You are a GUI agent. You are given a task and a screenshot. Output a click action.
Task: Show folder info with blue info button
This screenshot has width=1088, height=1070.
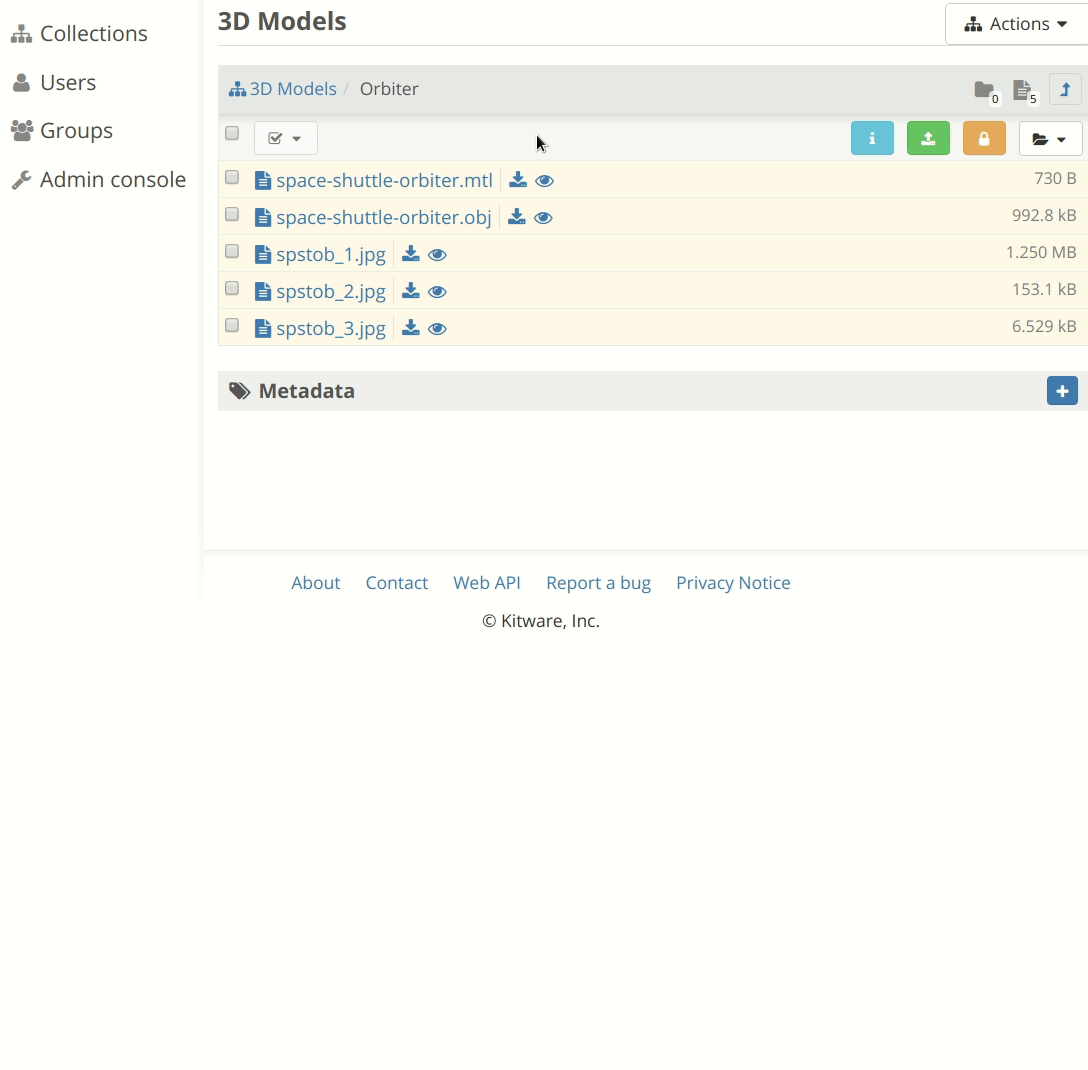(872, 138)
